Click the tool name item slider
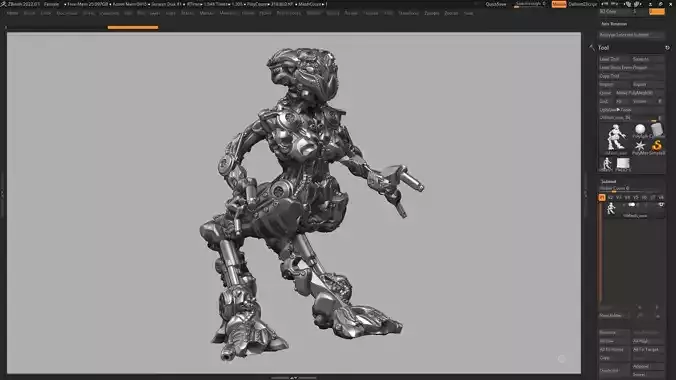The height and width of the screenshot is (380, 676). click(631, 118)
